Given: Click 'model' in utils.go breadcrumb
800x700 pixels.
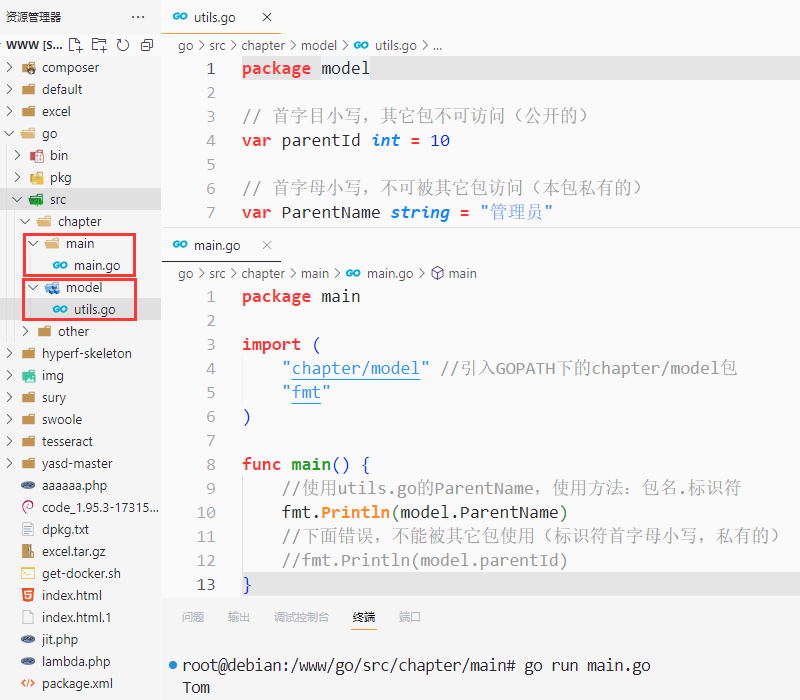Looking at the screenshot, I should click(319, 45).
